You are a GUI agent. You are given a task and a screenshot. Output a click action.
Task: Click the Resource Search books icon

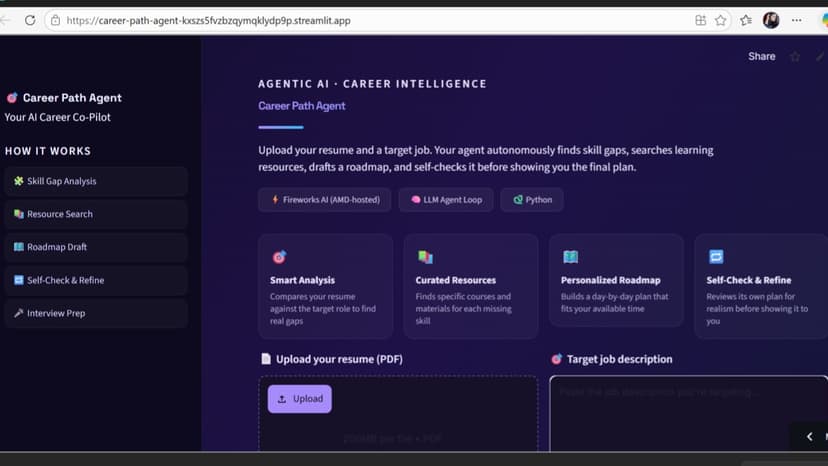point(18,214)
